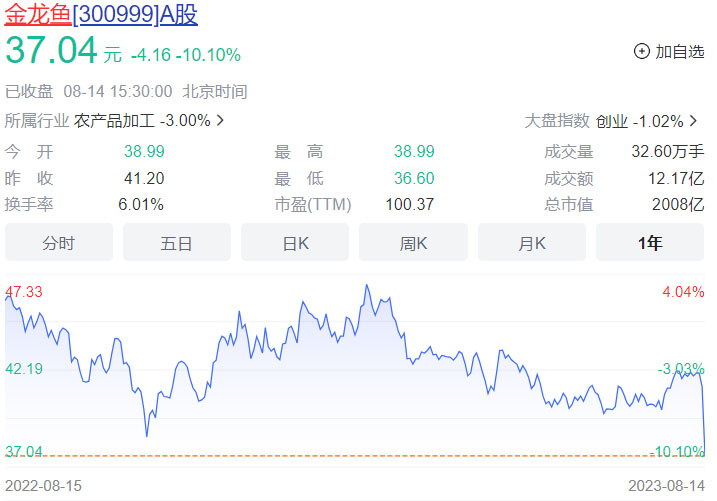This screenshot has height=501, width=717.
Task: Click the chart end date 2023-08-14
Action: pos(666,485)
